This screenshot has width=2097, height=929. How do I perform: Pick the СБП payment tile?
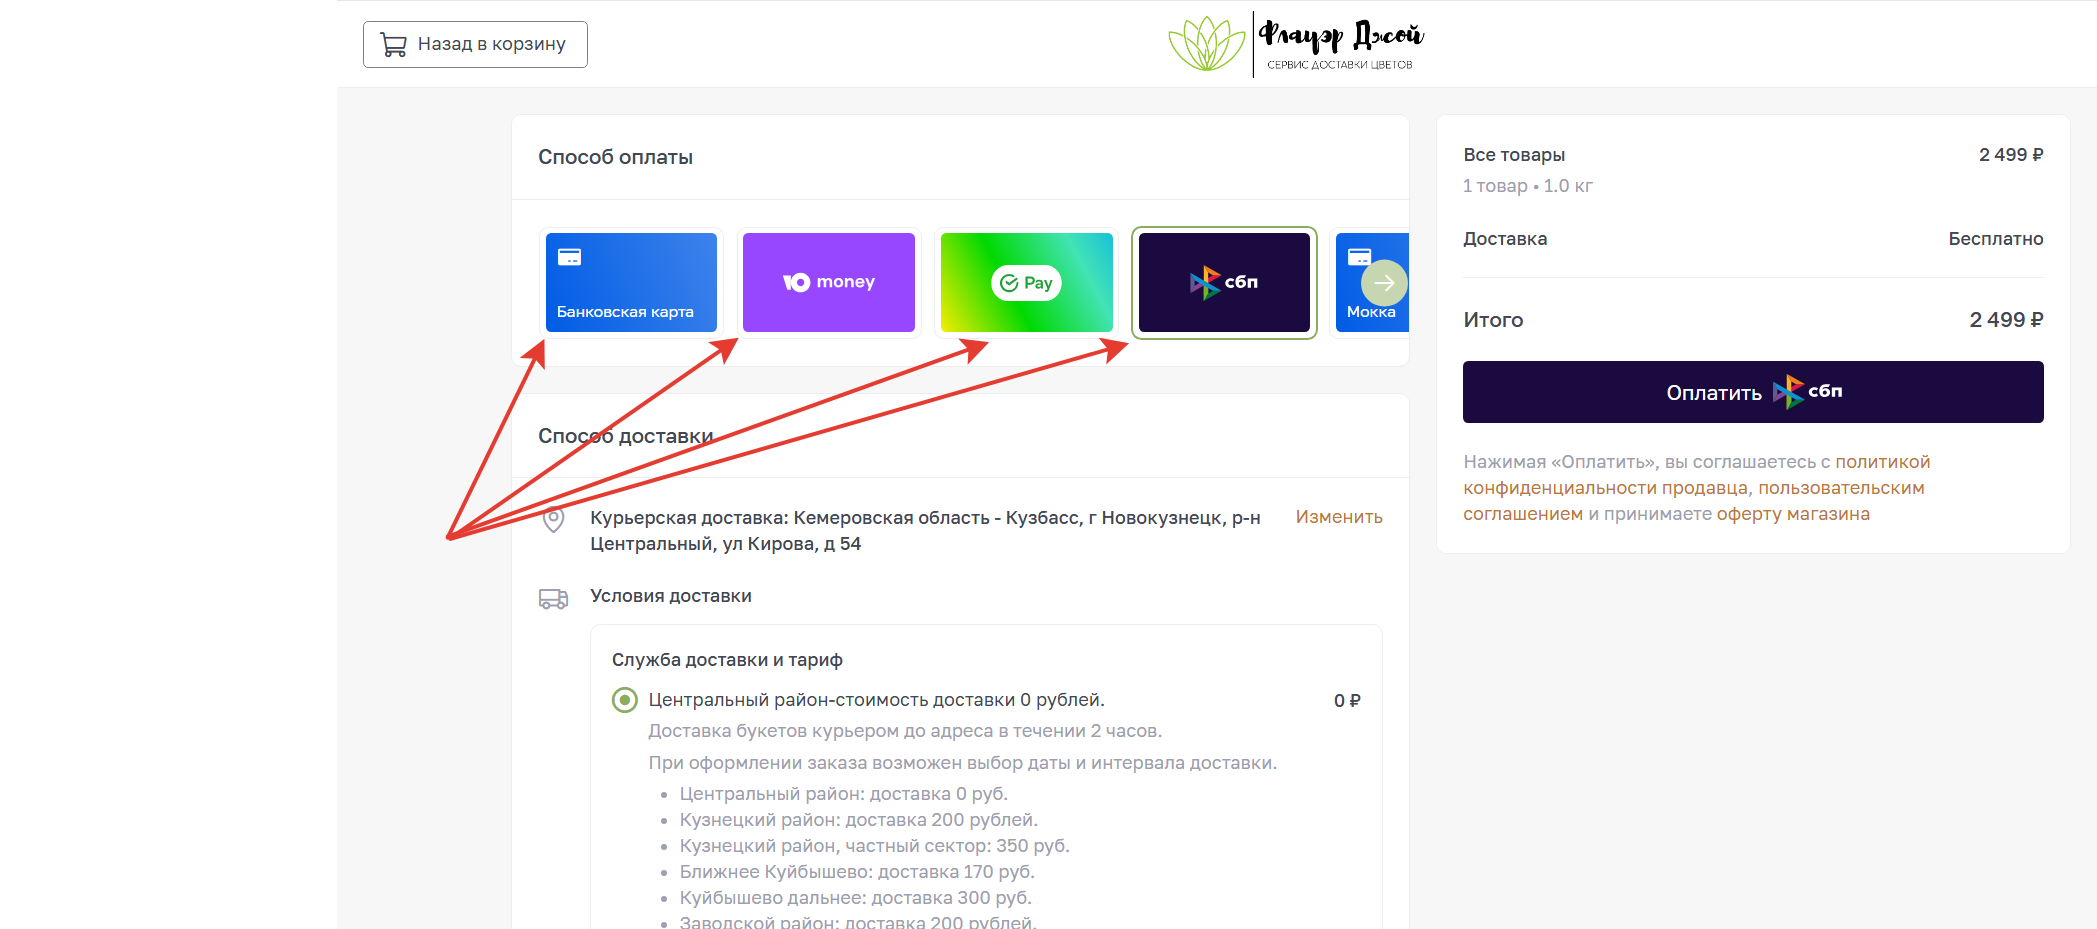(1224, 283)
